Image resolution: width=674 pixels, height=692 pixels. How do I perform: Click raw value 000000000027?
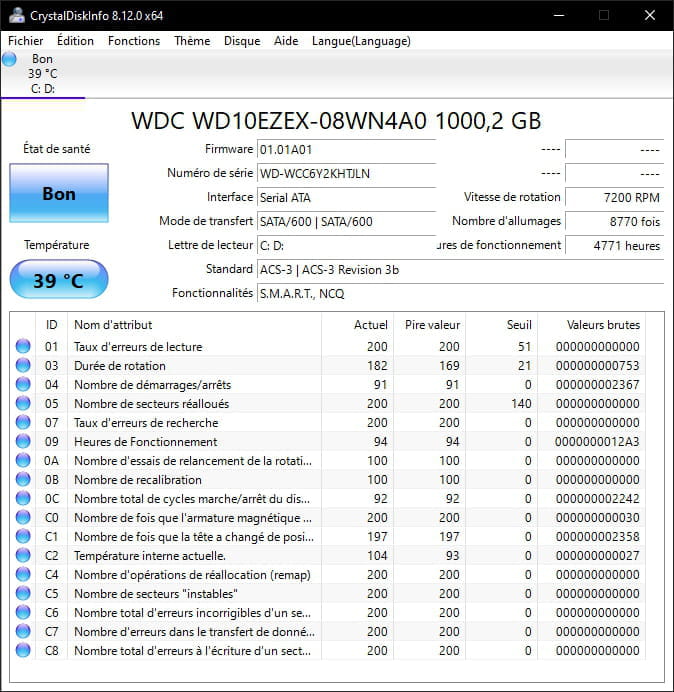[x=597, y=556]
